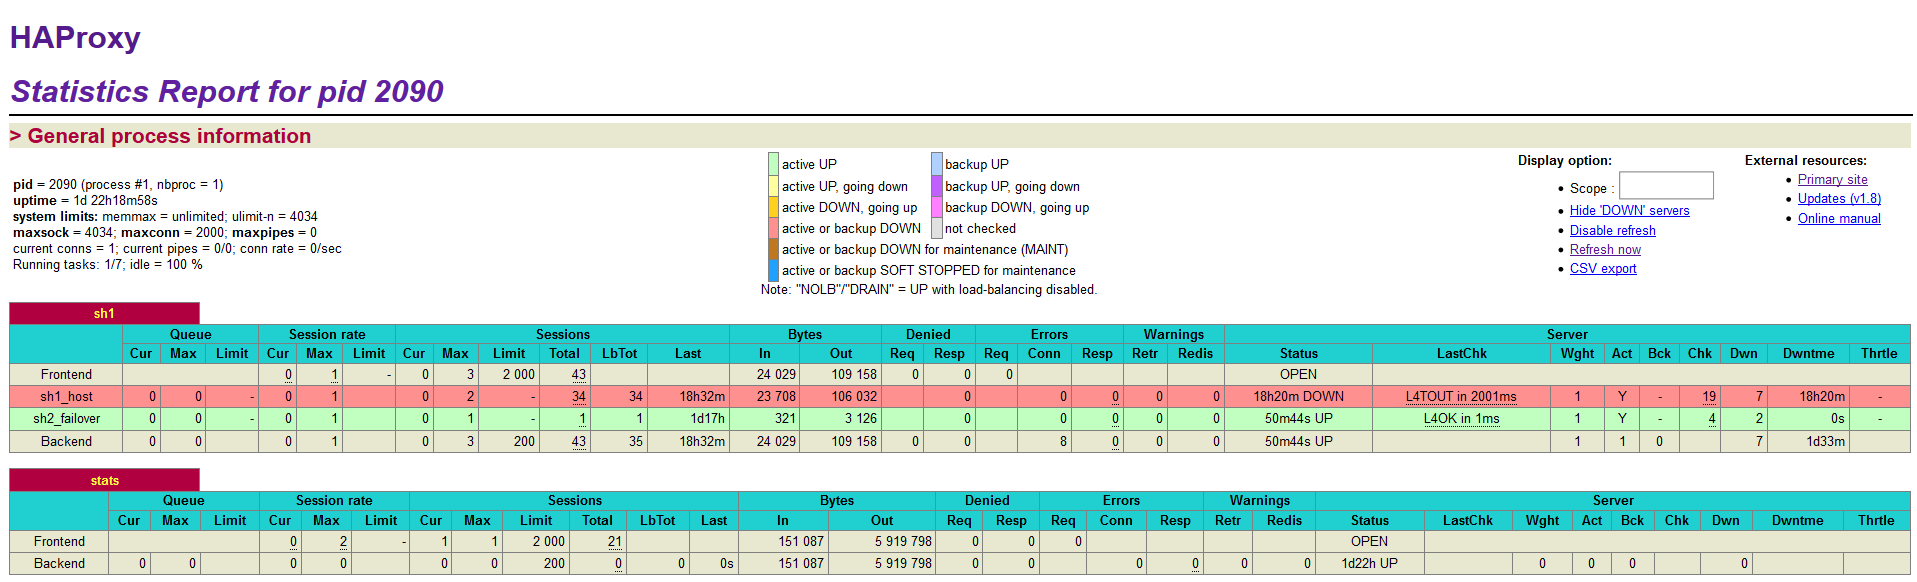Click sh2_failover server row name
This screenshot has width=1917, height=582.
[x=66, y=418]
